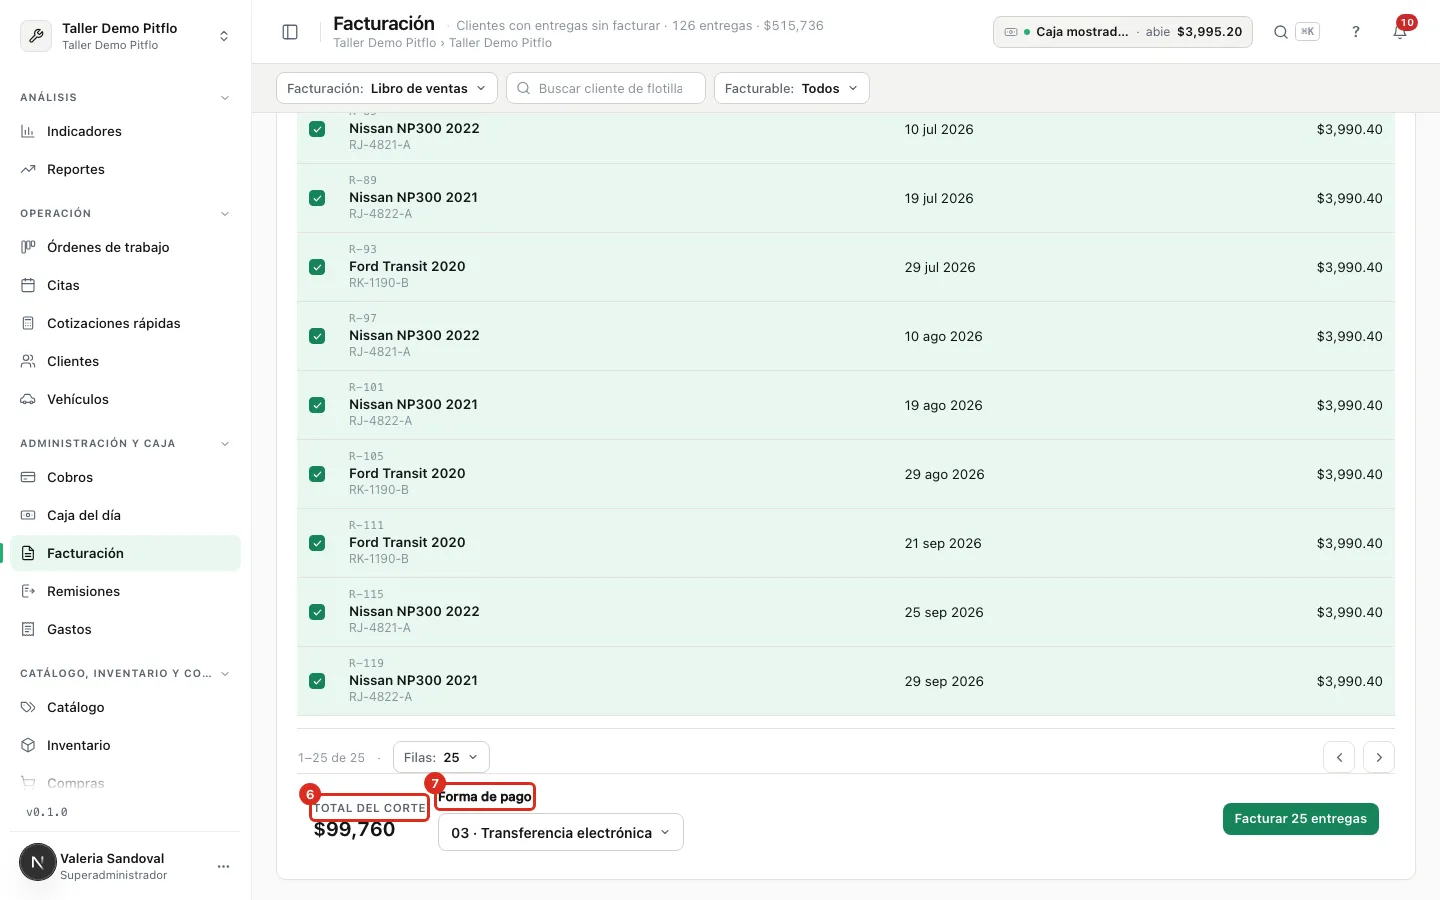
Task: Uncheck the R-89 Nissan NP300 2021 row
Action: click(x=317, y=198)
